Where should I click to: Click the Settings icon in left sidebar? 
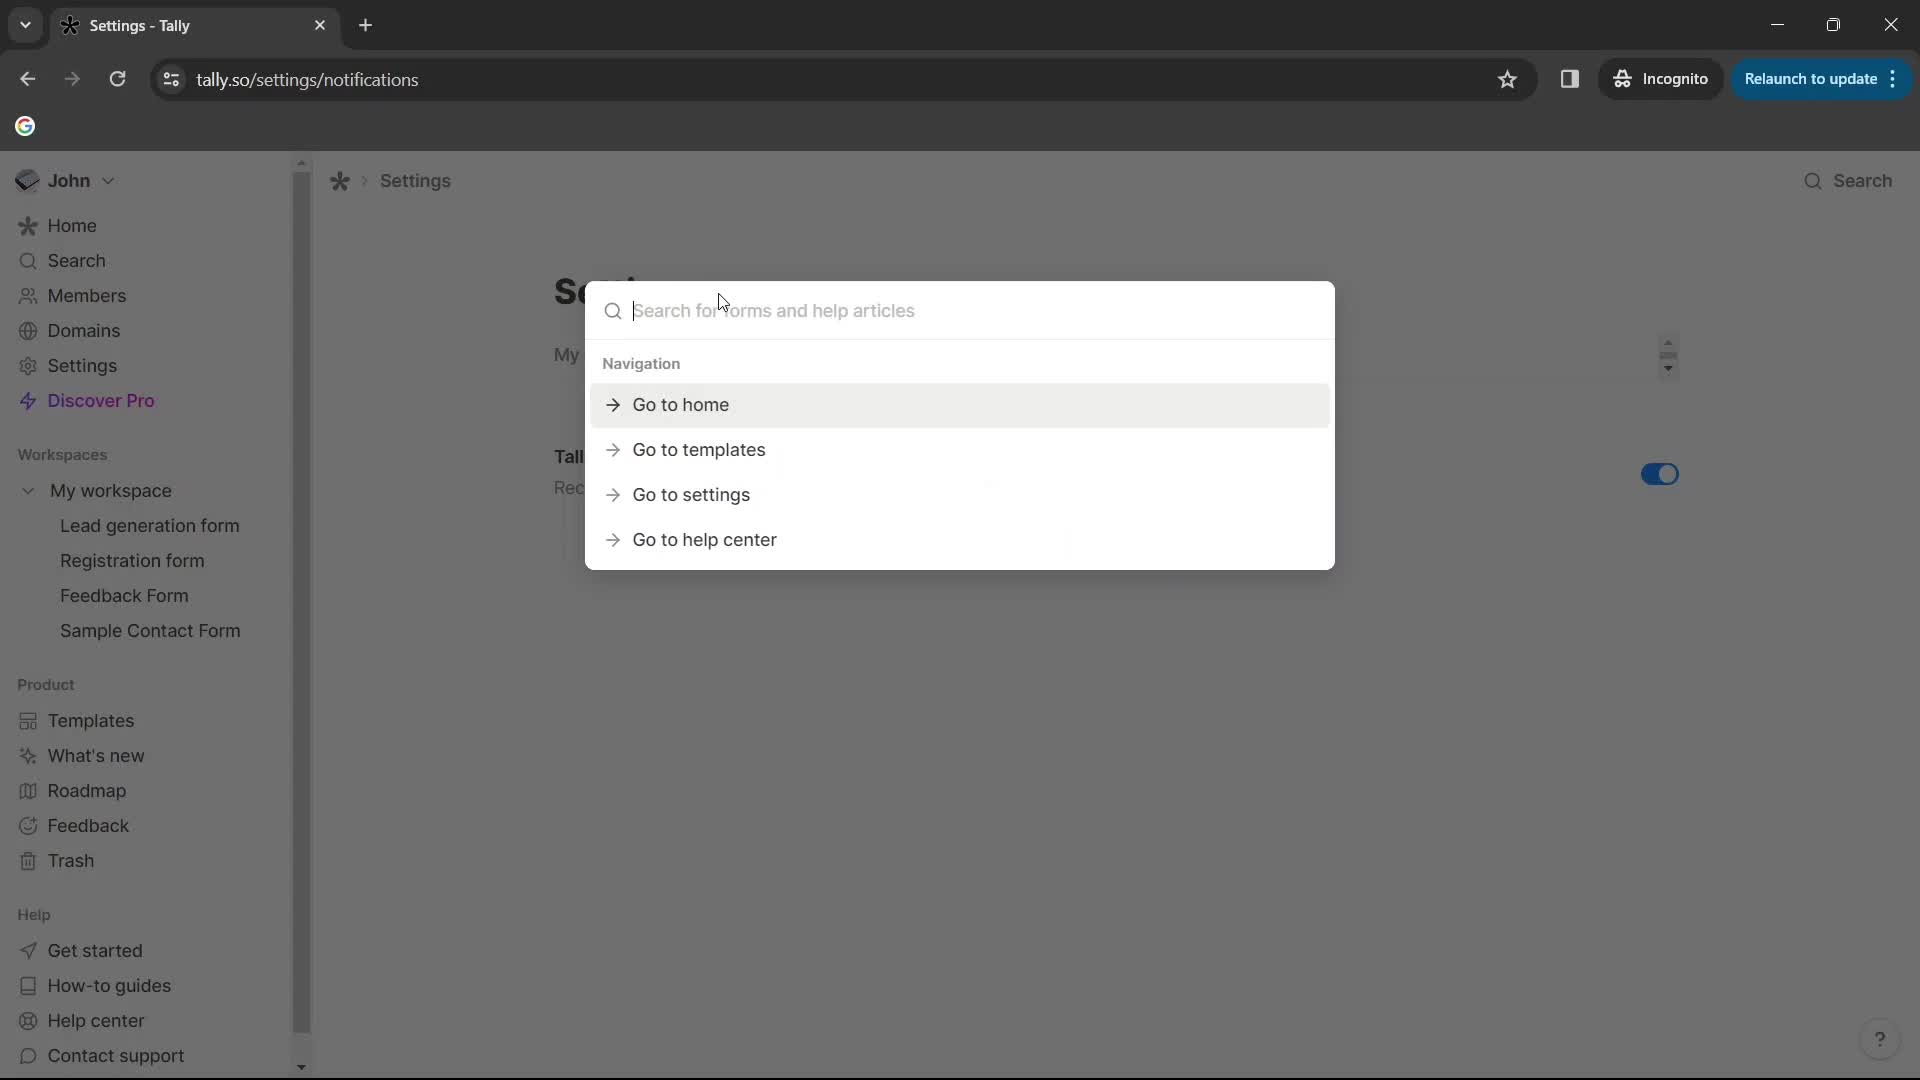(29, 365)
